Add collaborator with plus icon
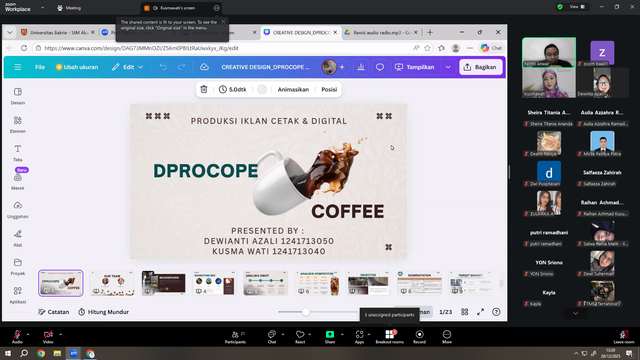The height and width of the screenshot is (360, 640). coord(342,67)
